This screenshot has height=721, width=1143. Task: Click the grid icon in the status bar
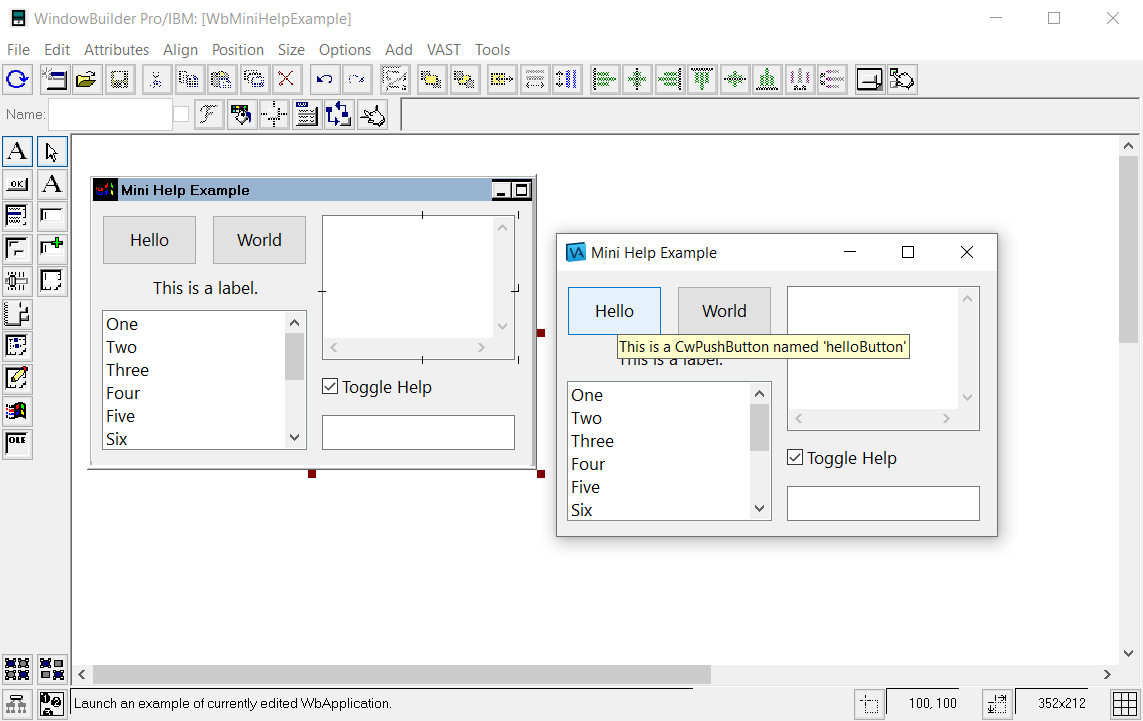coord(1125,704)
